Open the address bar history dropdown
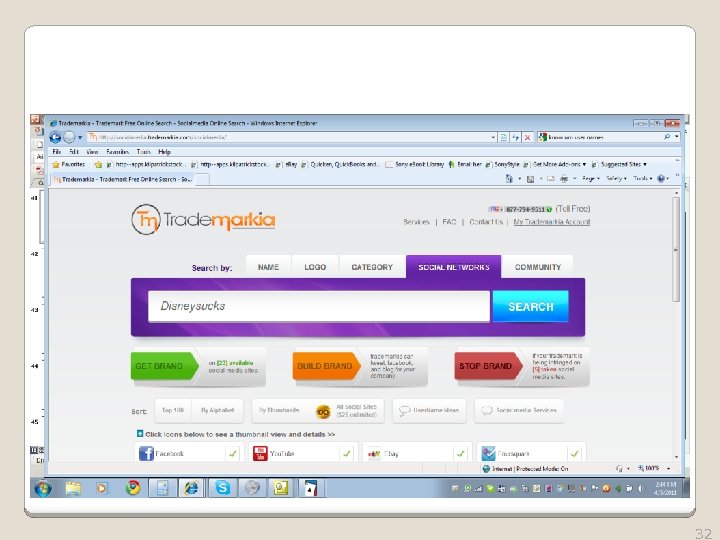 pos(493,137)
